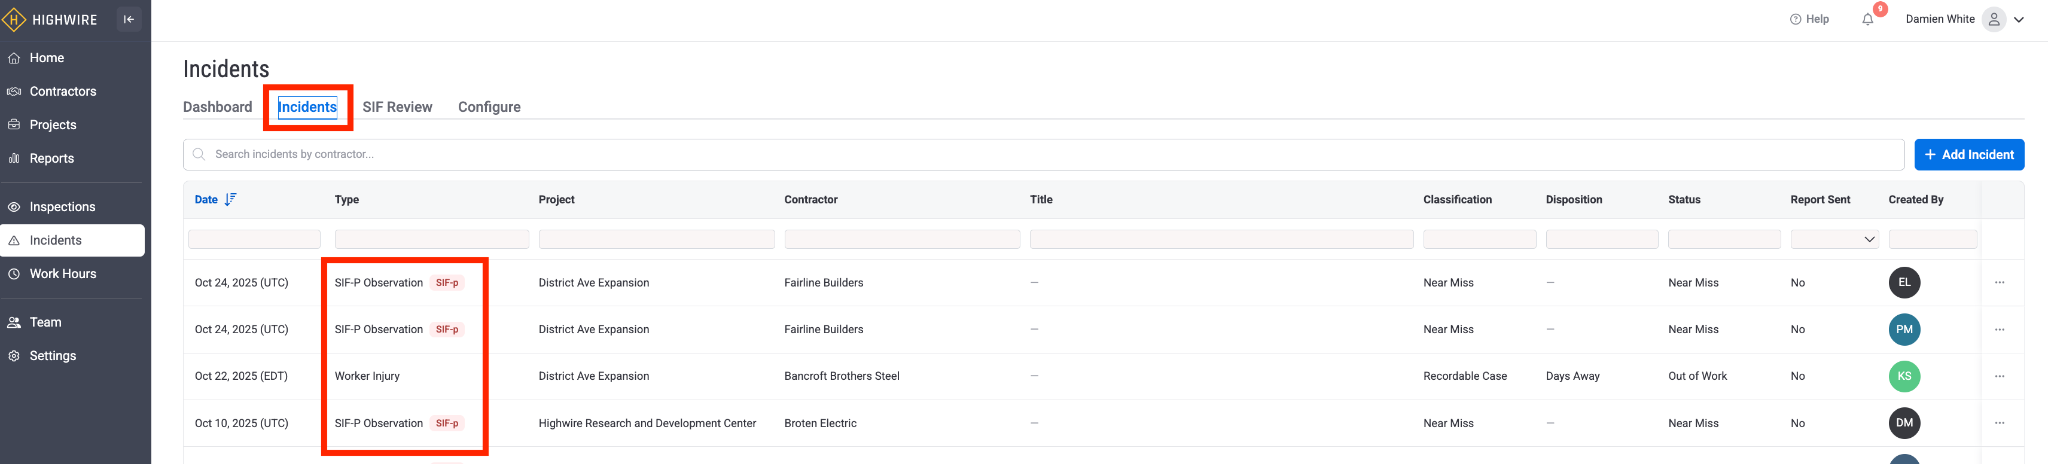Image resolution: width=2048 pixels, height=464 pixels.
Task: Select the Dashboard tab
Action: tap(217, 107)
